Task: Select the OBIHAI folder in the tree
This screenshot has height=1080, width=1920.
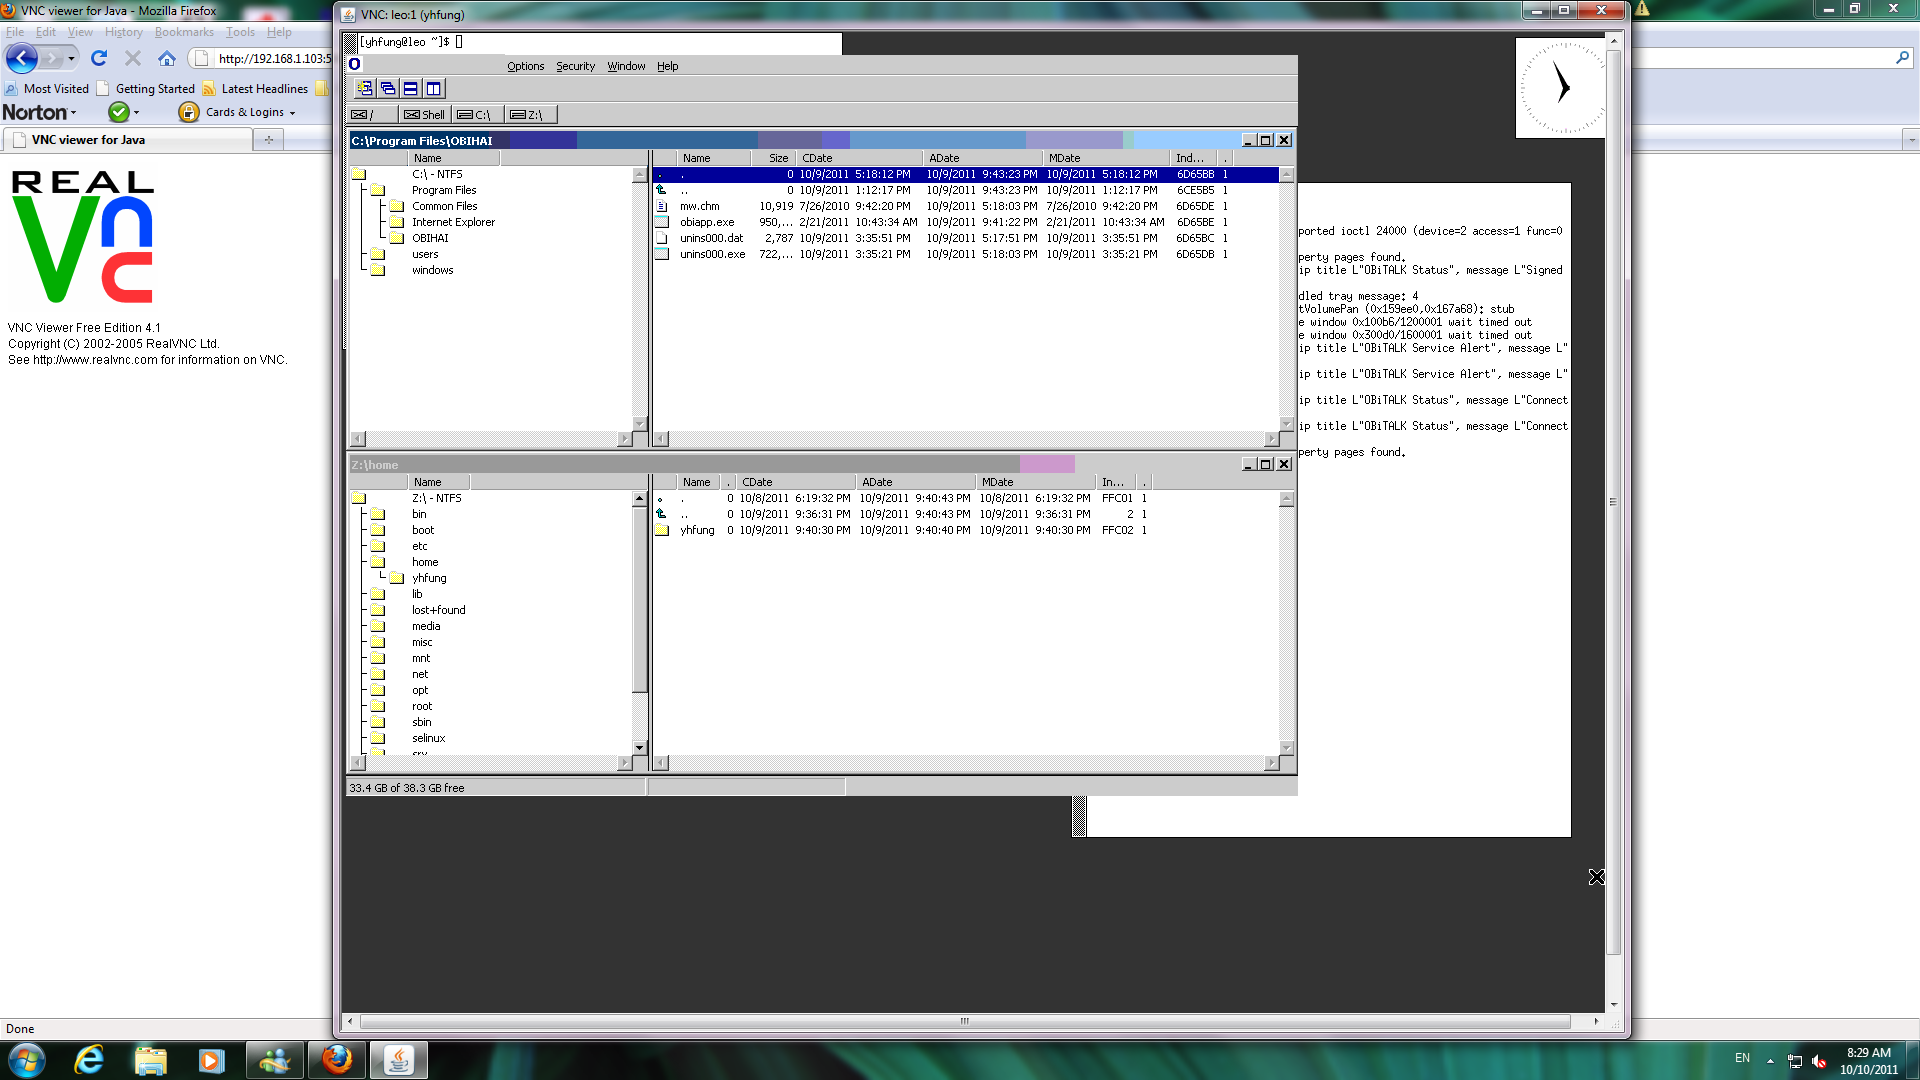Action: click(x=430, y=238)
